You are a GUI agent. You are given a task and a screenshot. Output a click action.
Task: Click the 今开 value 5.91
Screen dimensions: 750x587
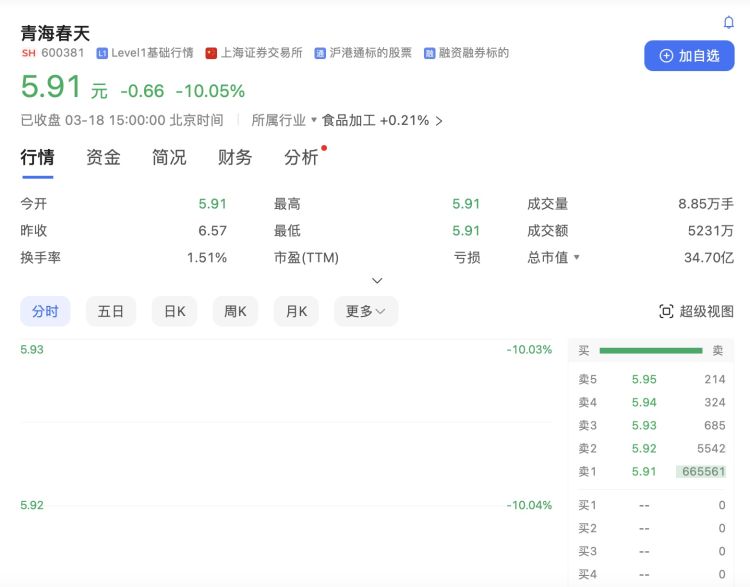tap(212, 204)
